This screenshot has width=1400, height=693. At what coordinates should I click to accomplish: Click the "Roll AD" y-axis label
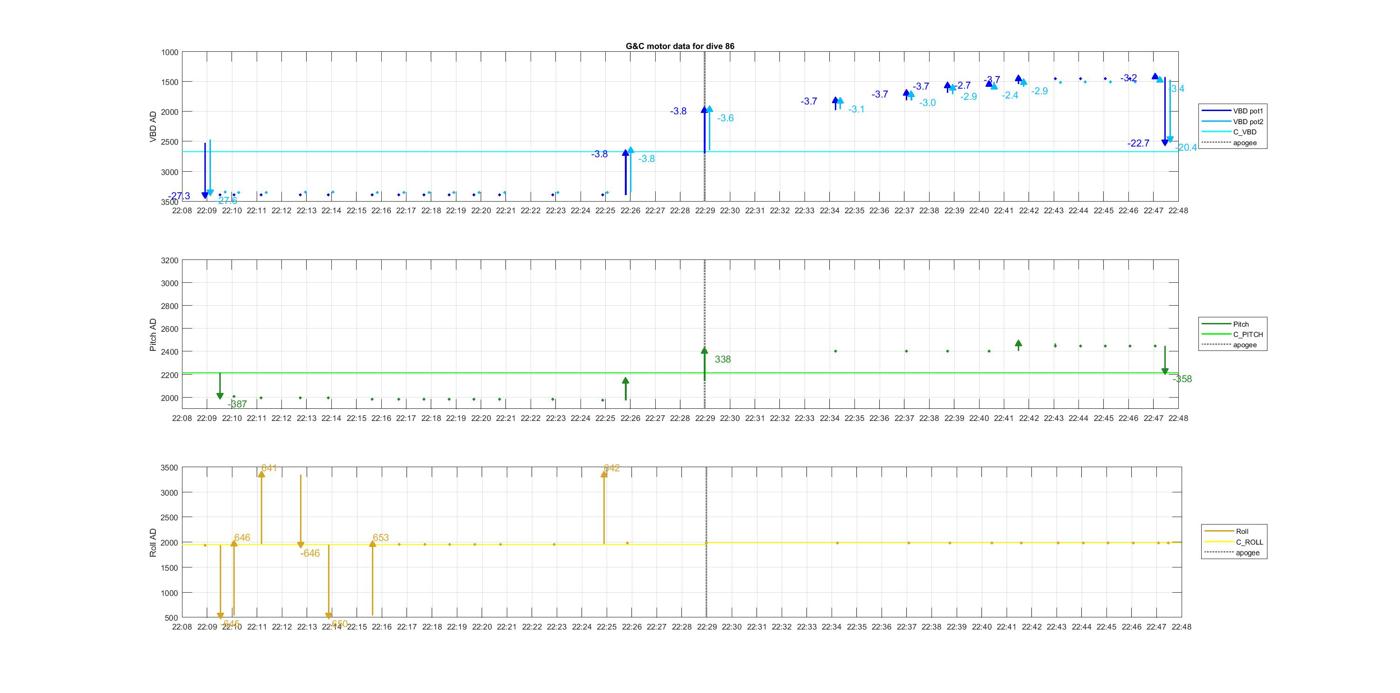154,543
